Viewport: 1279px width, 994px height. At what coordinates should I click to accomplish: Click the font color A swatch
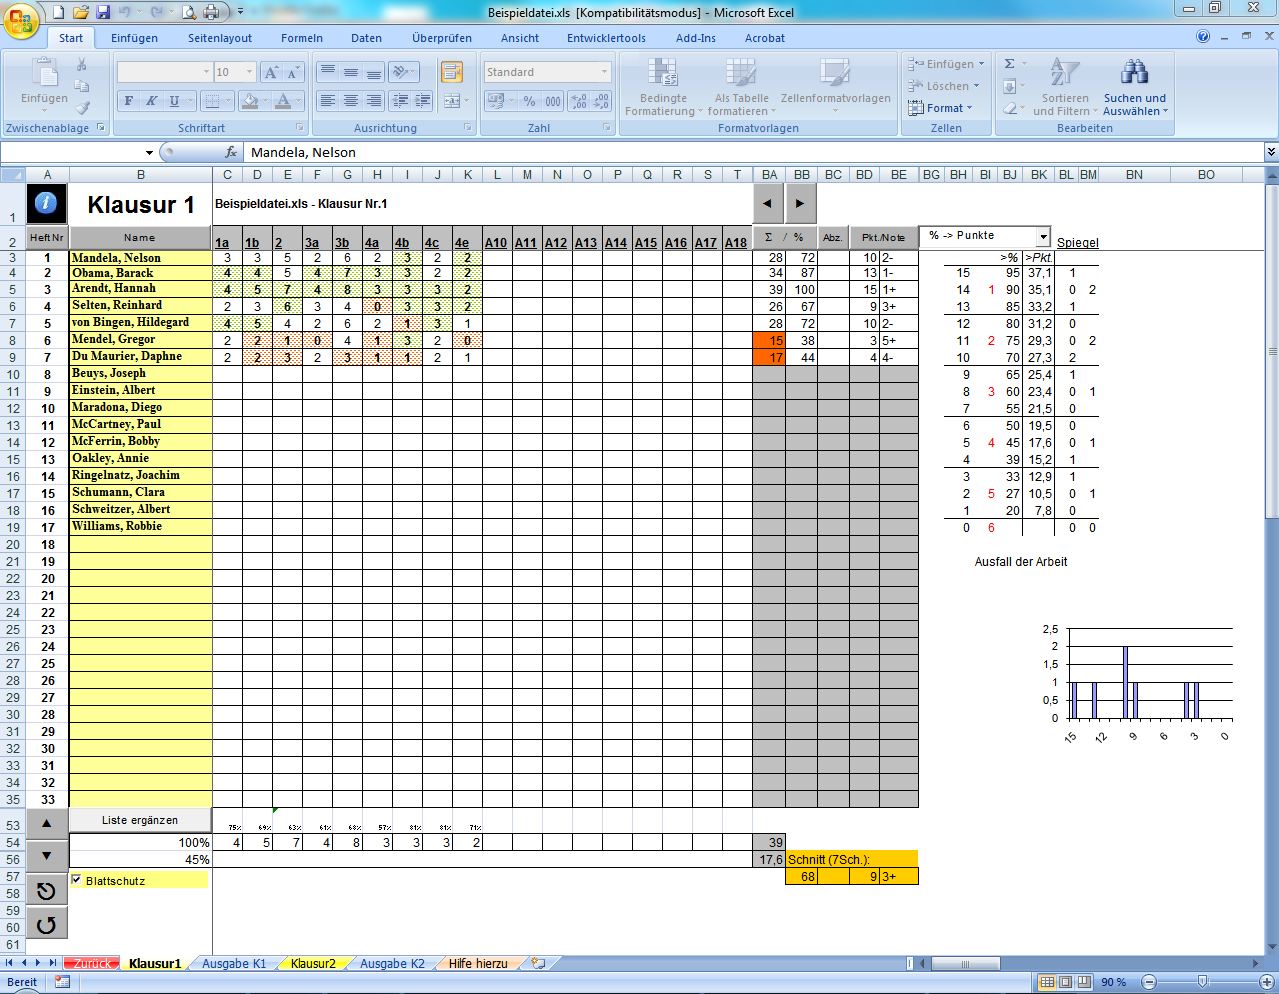coord(284,101)
